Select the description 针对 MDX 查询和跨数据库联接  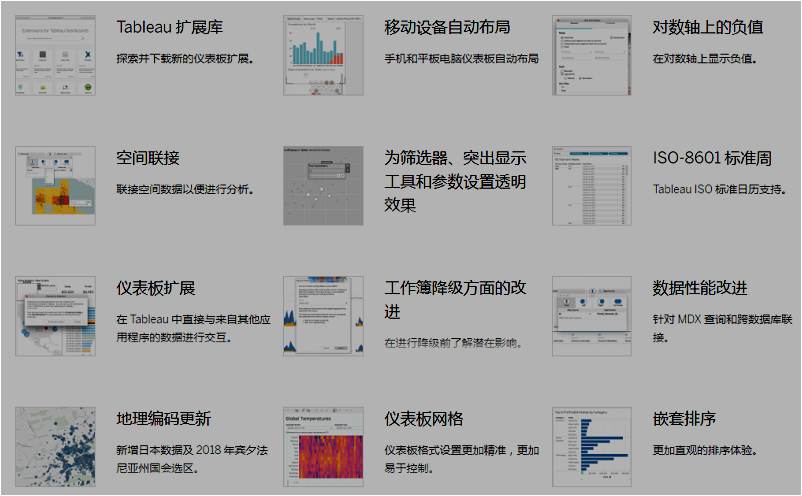722,328
